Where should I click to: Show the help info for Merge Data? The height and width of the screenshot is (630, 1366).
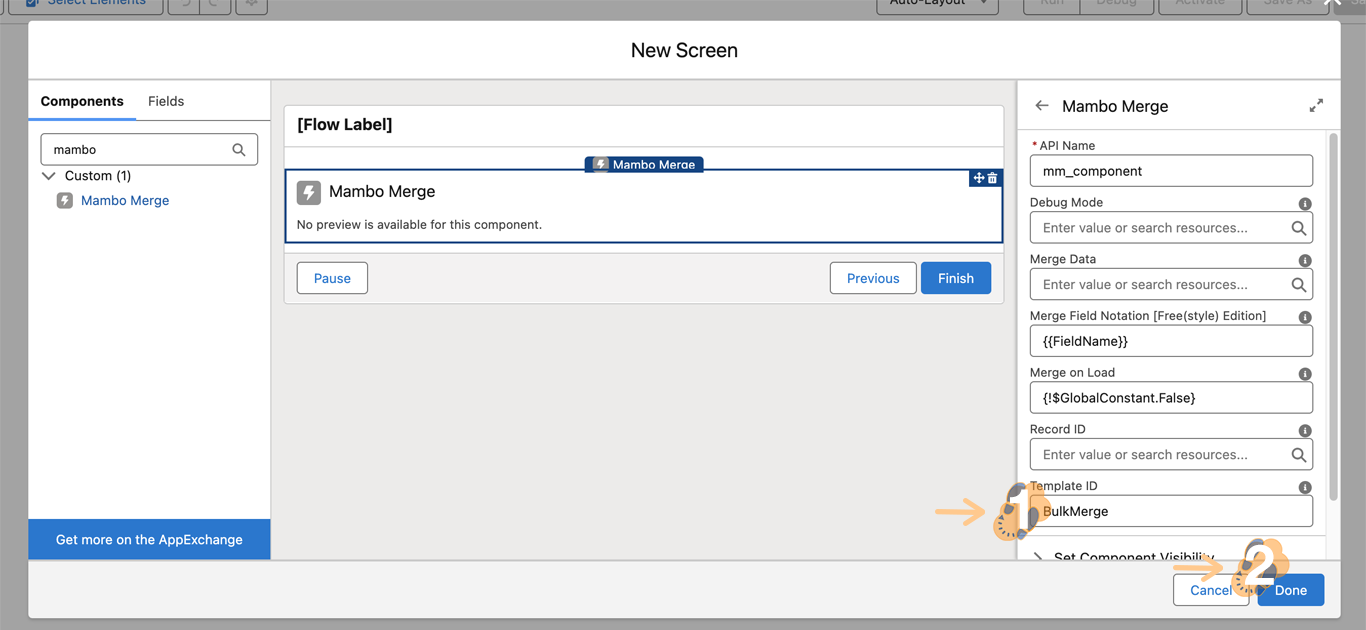[x=1304, y=260]
